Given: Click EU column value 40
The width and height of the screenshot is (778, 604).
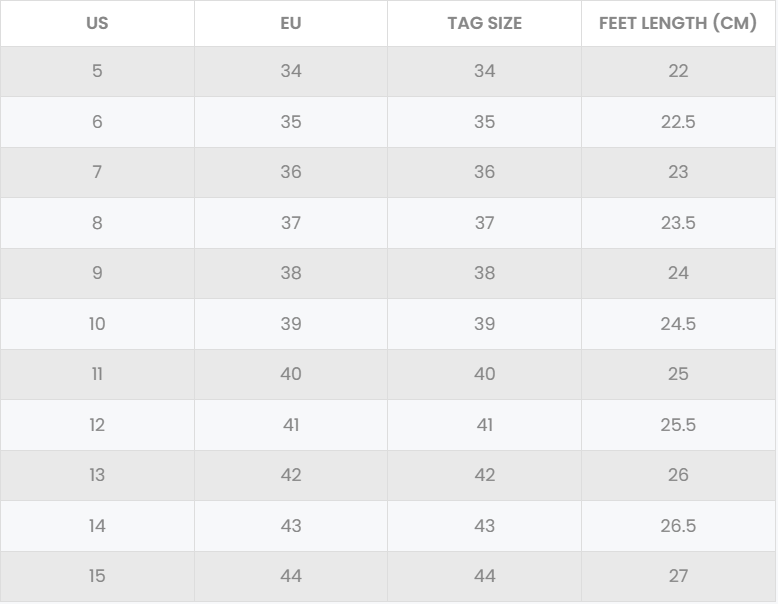Looking at the screenshot, I should click(x=291, y=374).
